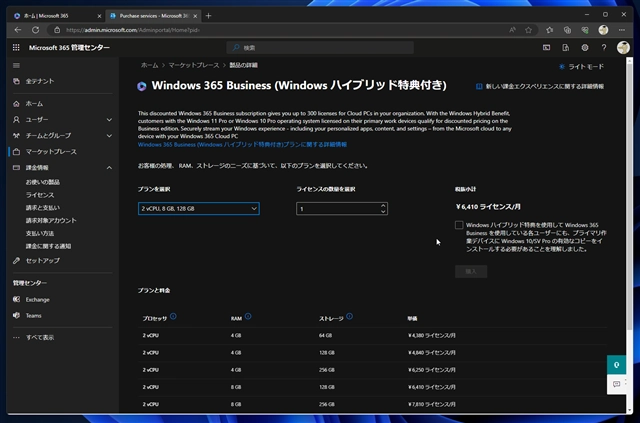The height and width of the screenshot is (423, 640).
Task: Open browser collections icon
Action: tap(567, 30)
